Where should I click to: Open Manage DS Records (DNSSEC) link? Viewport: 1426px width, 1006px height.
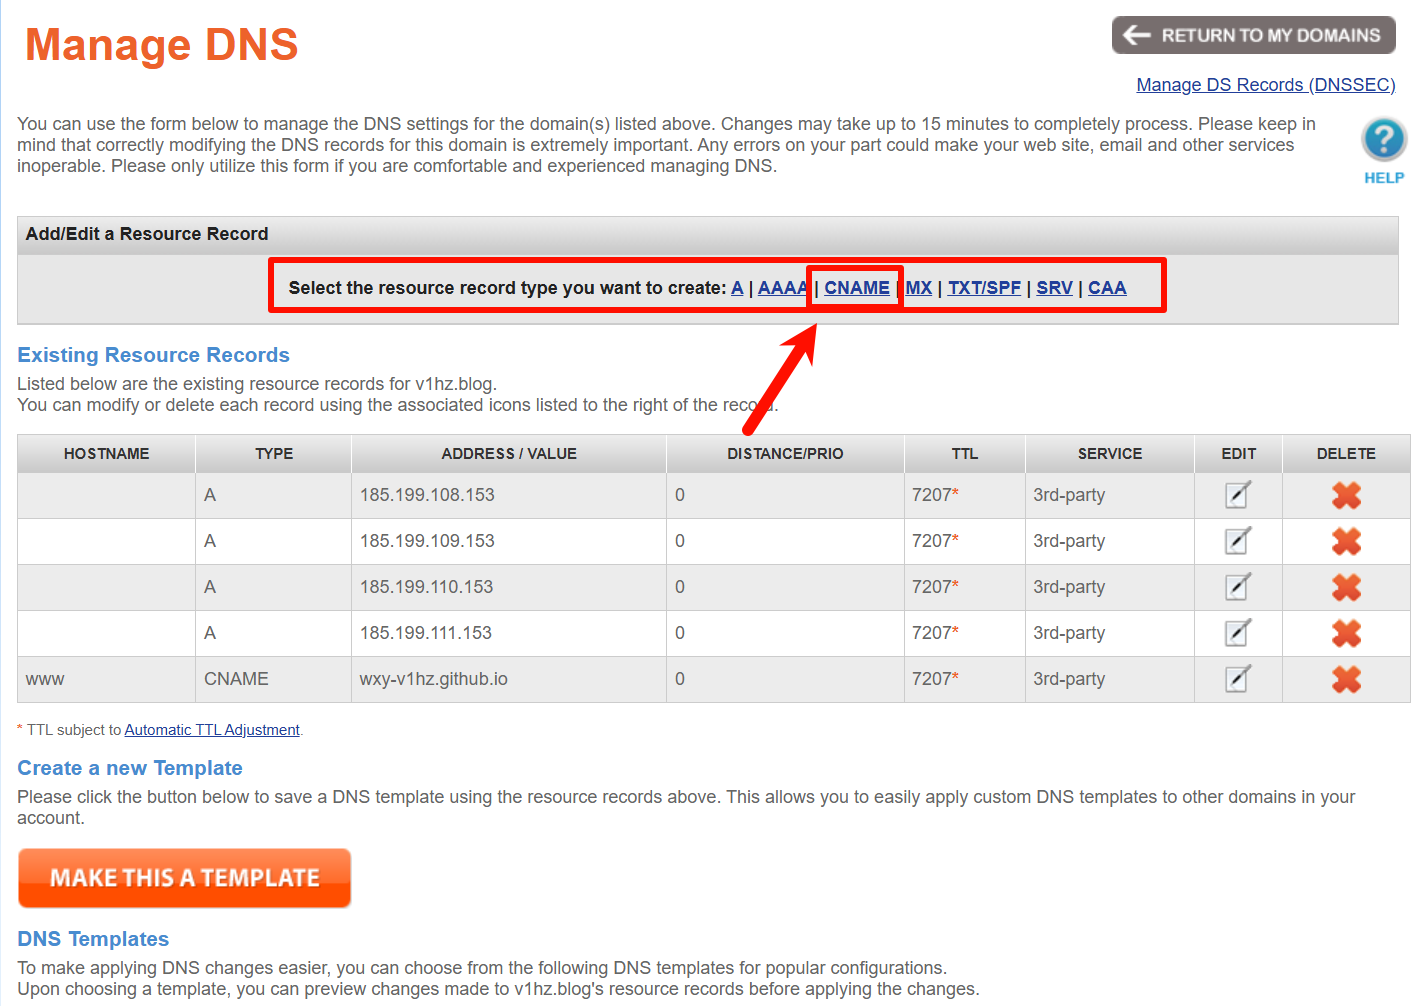(1265, 85)
